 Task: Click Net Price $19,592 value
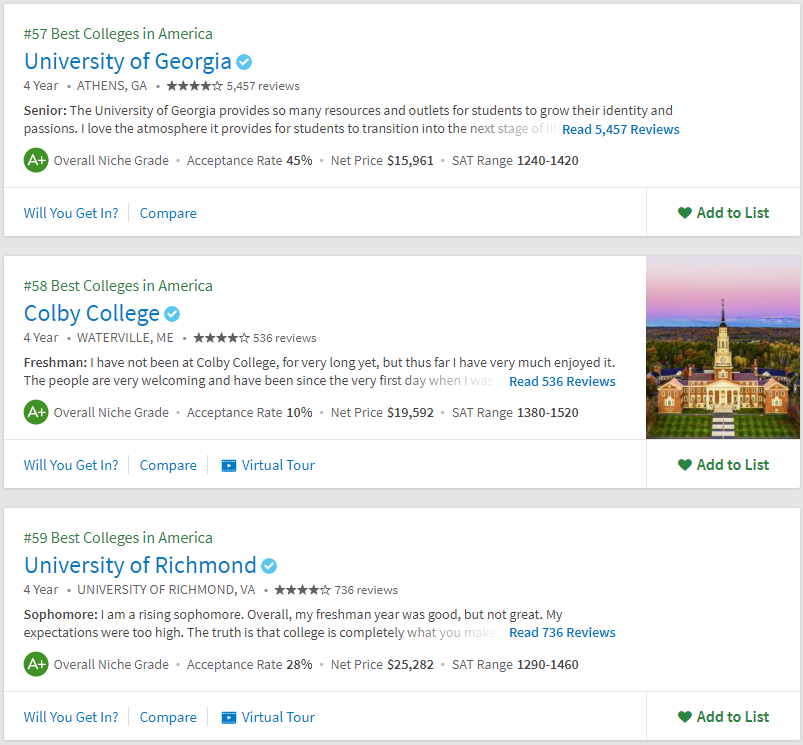410,413
